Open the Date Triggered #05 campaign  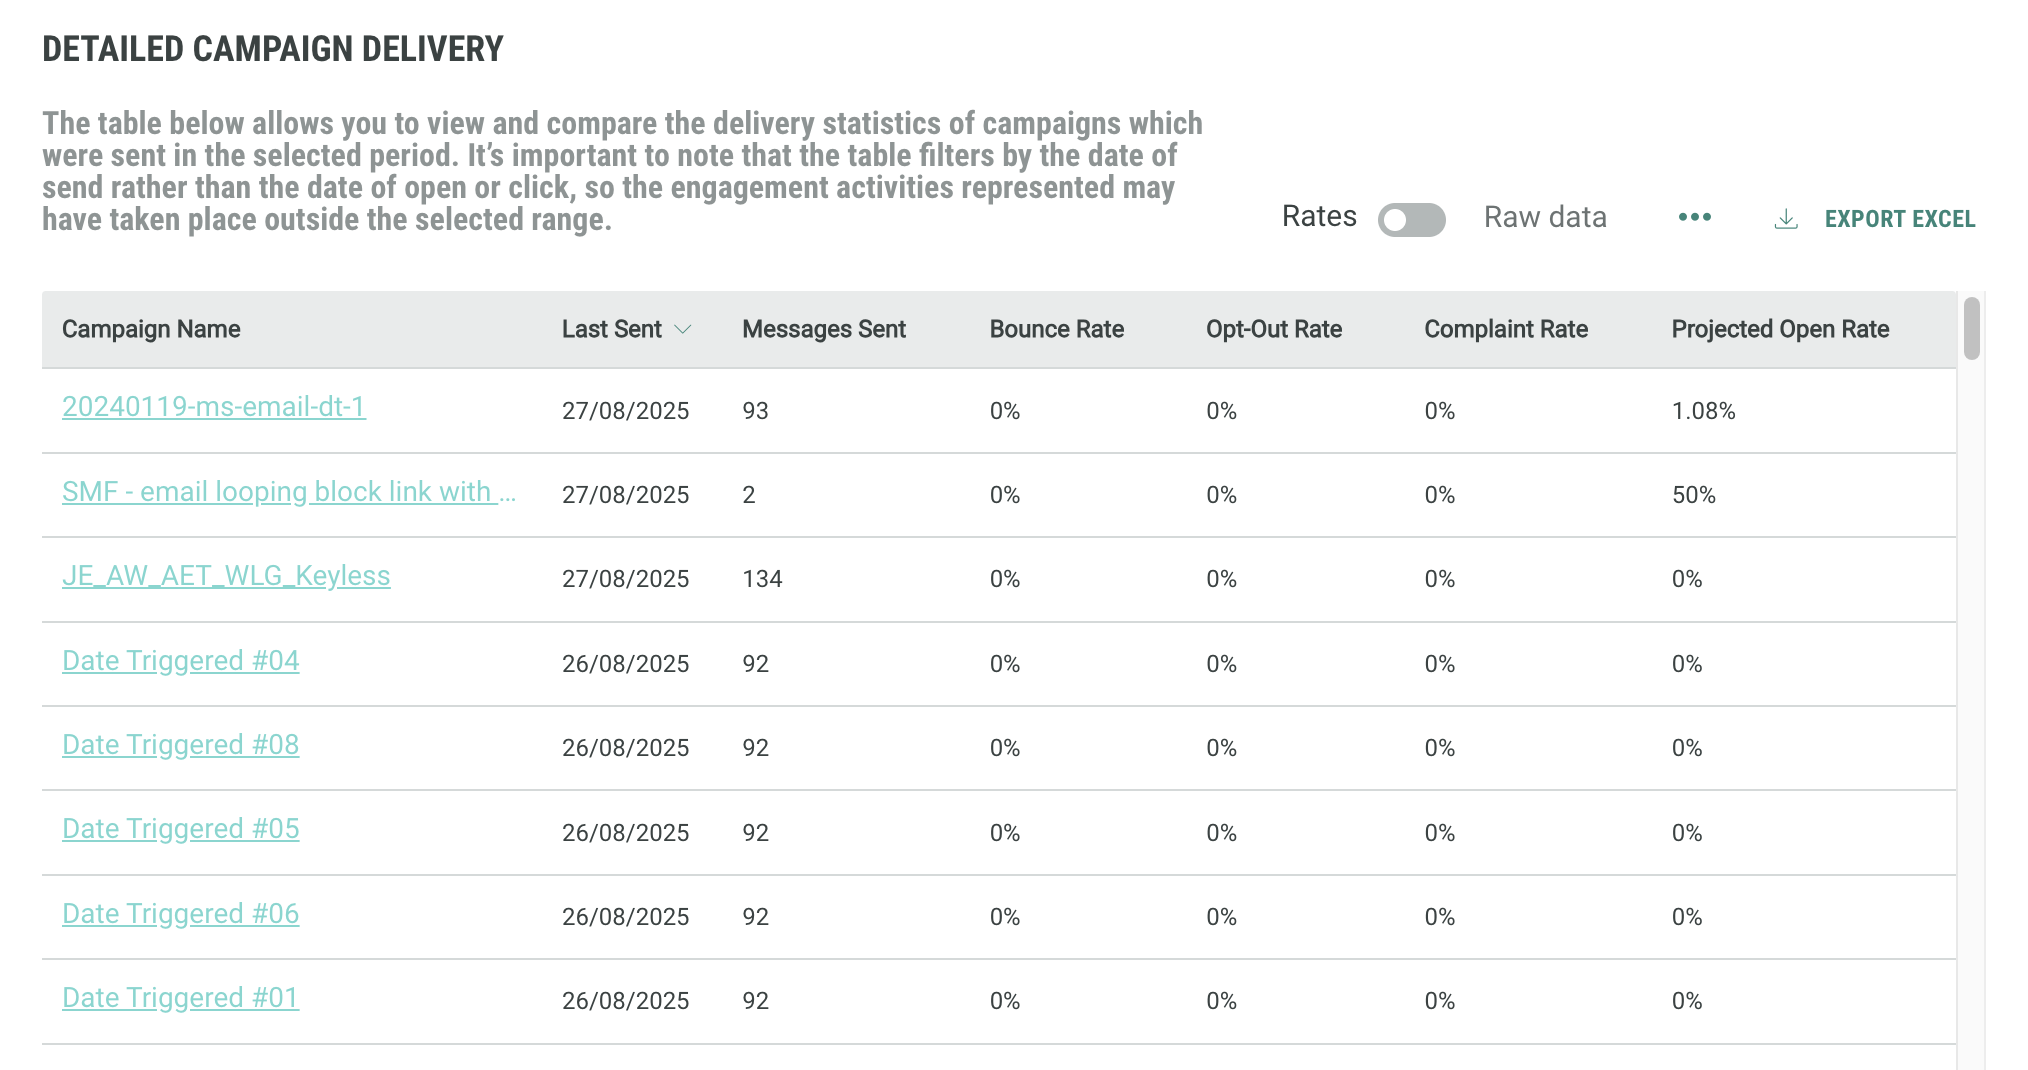coord(181,829)
